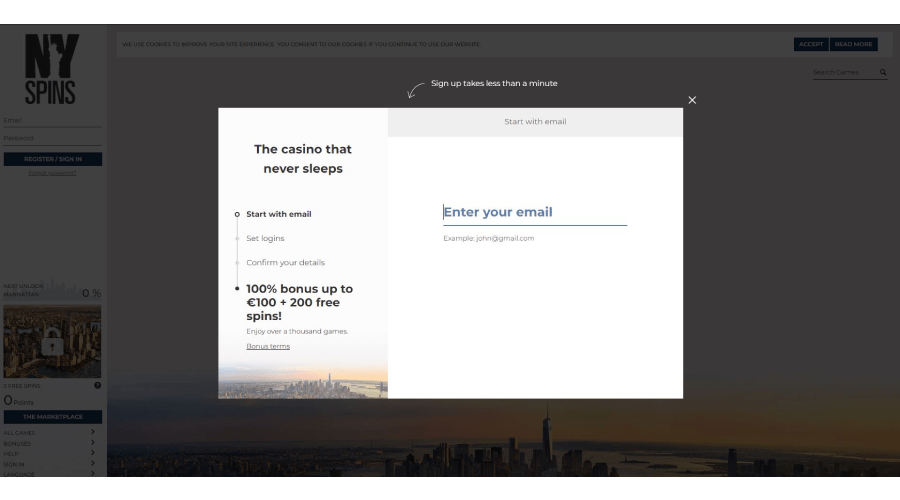Open the free spins help question mark
Image resolution: width=900 pixels, height=500 pixels.
point(98,385)
